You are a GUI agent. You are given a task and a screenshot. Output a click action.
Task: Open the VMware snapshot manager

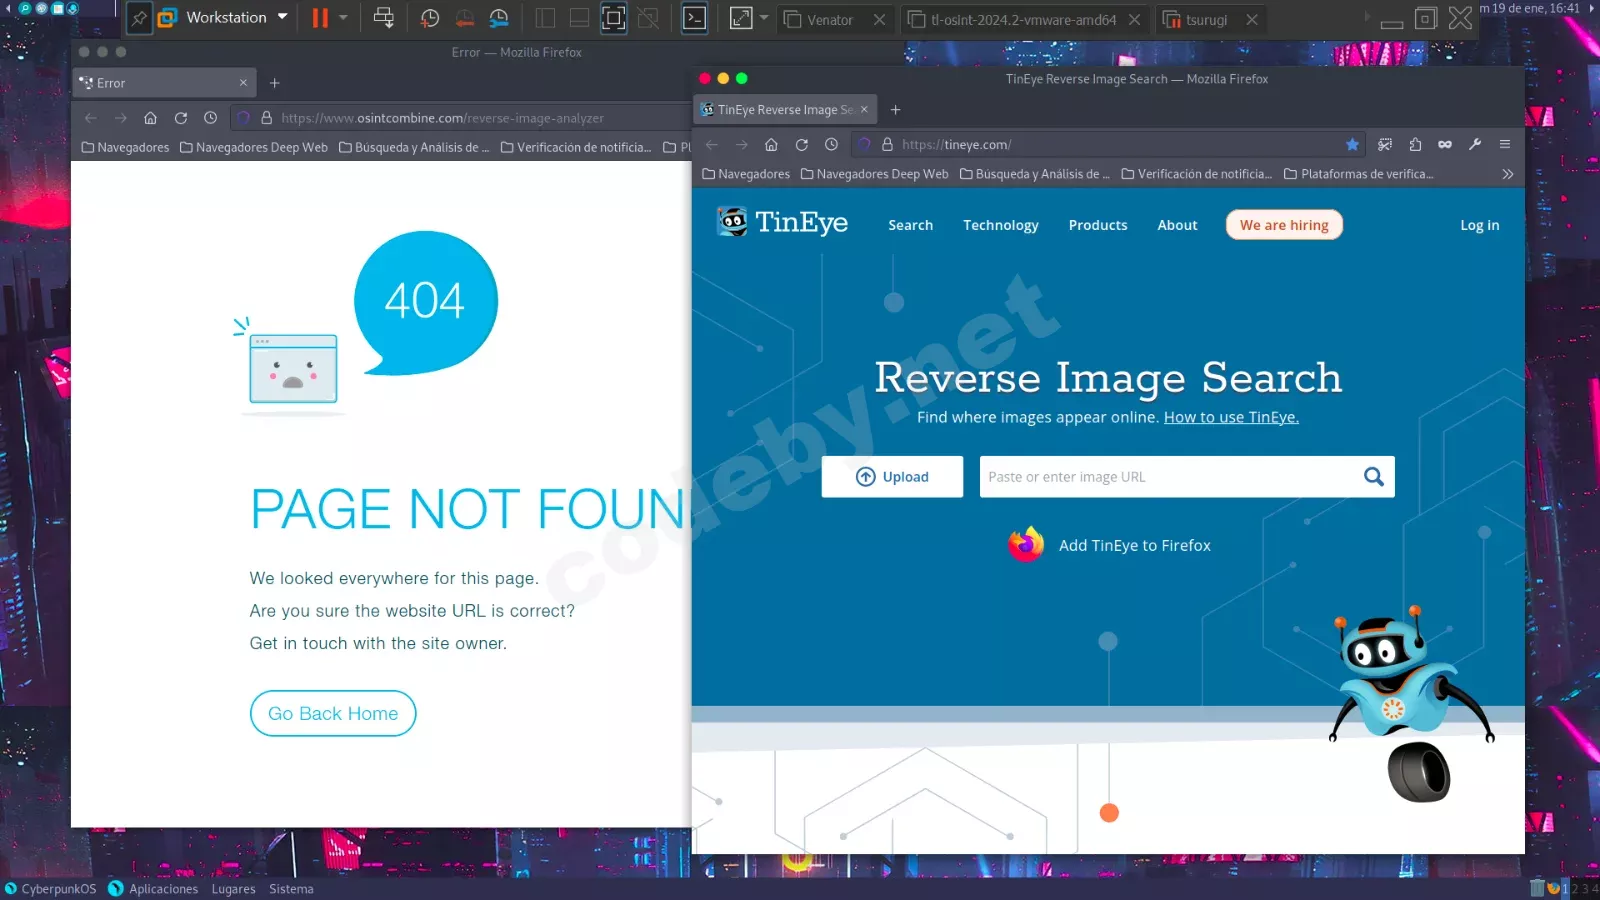pyautogui.click(x=499, y=18)
